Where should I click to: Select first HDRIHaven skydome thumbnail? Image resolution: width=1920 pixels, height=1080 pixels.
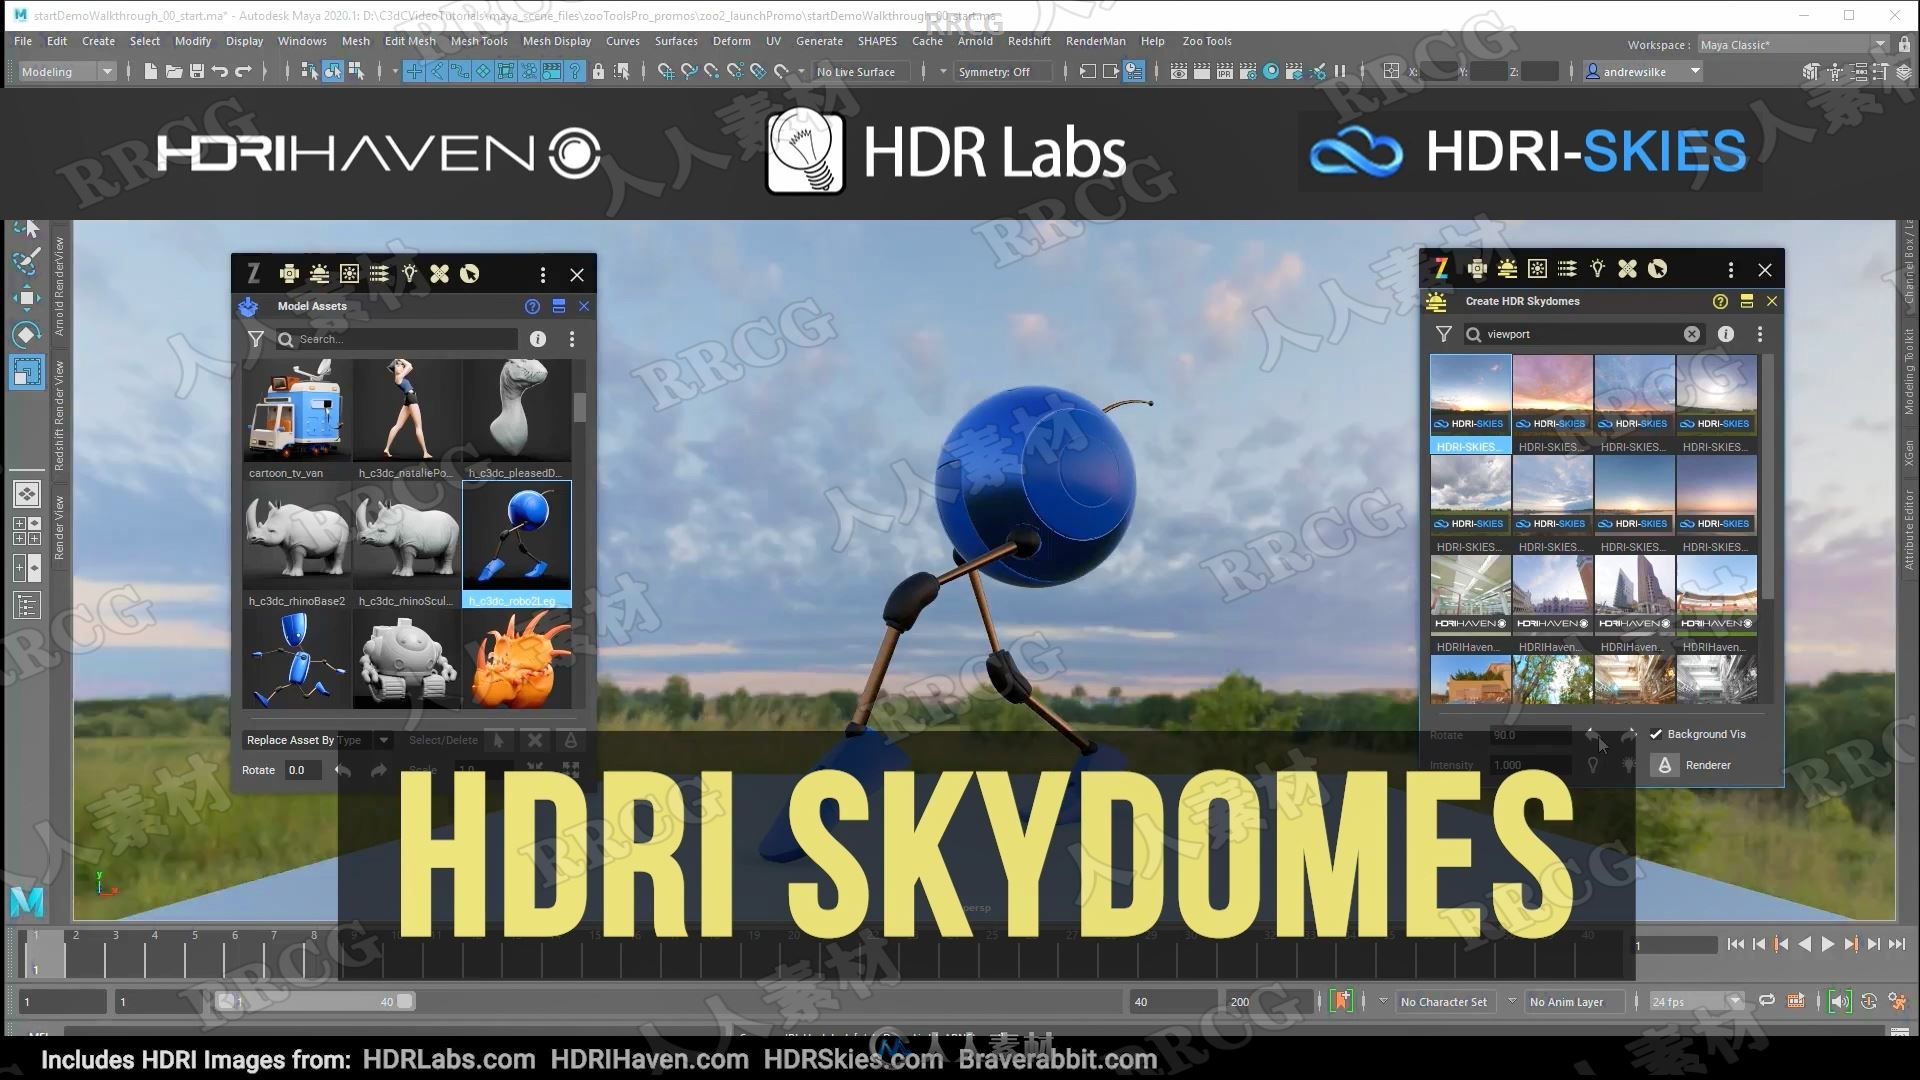1470,594
